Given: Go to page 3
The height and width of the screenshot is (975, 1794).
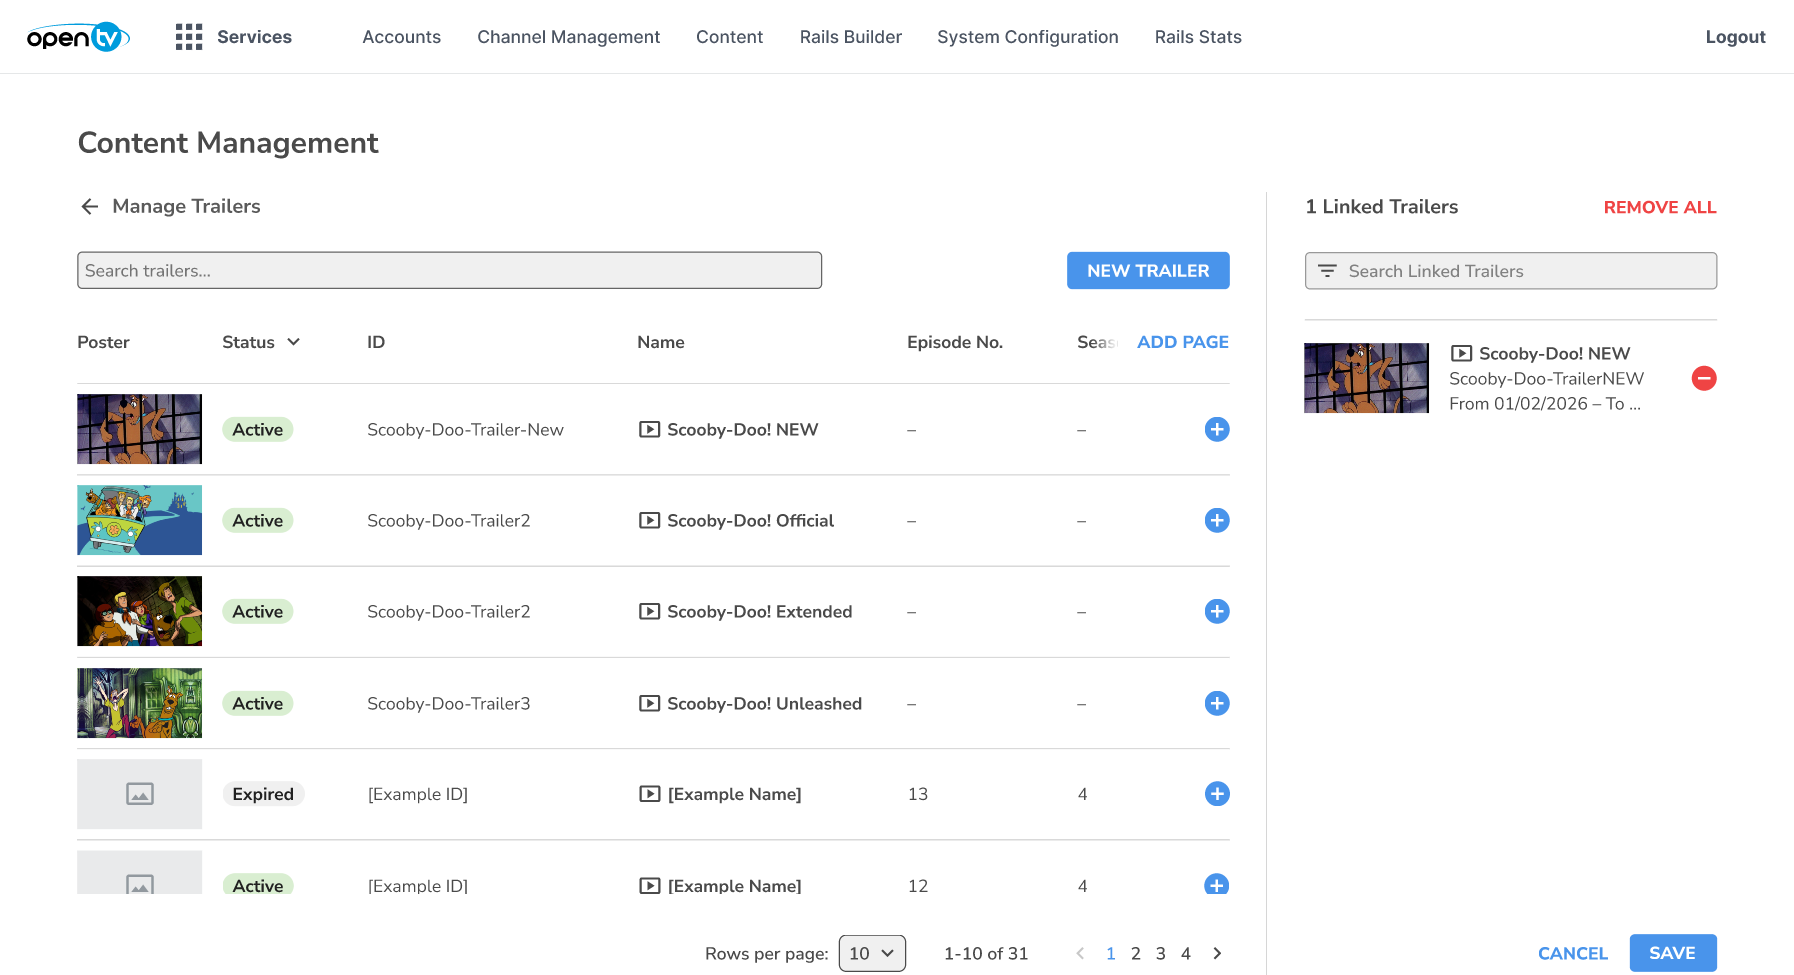Looking at the screenshot, I should [1161, 953].
